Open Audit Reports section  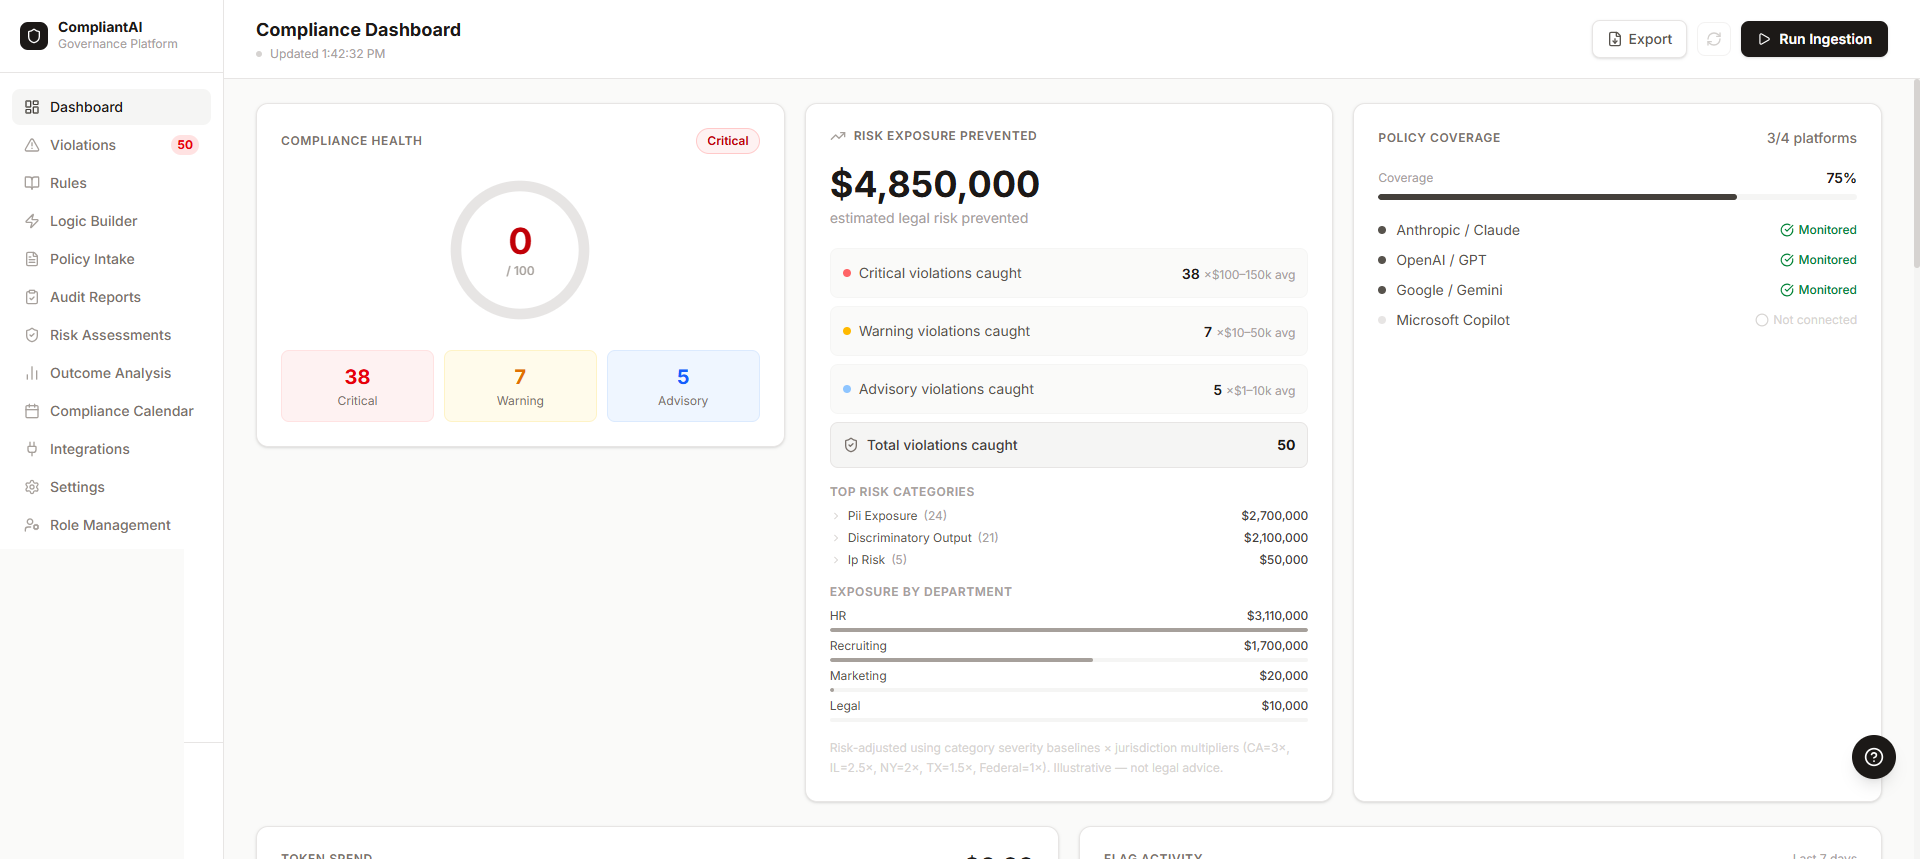111,297
